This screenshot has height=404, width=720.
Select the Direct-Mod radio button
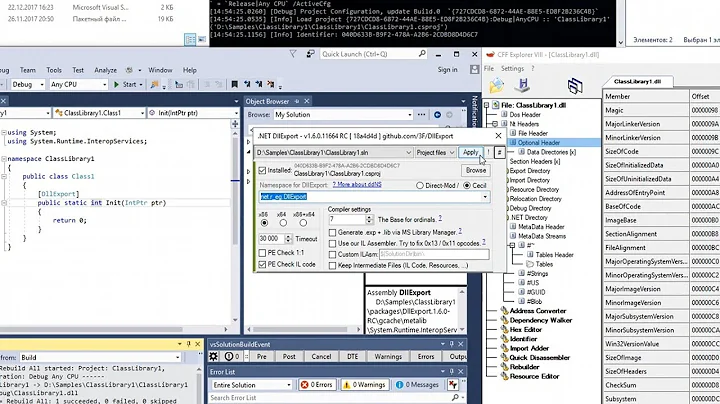pyautogui.click(x=420, y=185)
